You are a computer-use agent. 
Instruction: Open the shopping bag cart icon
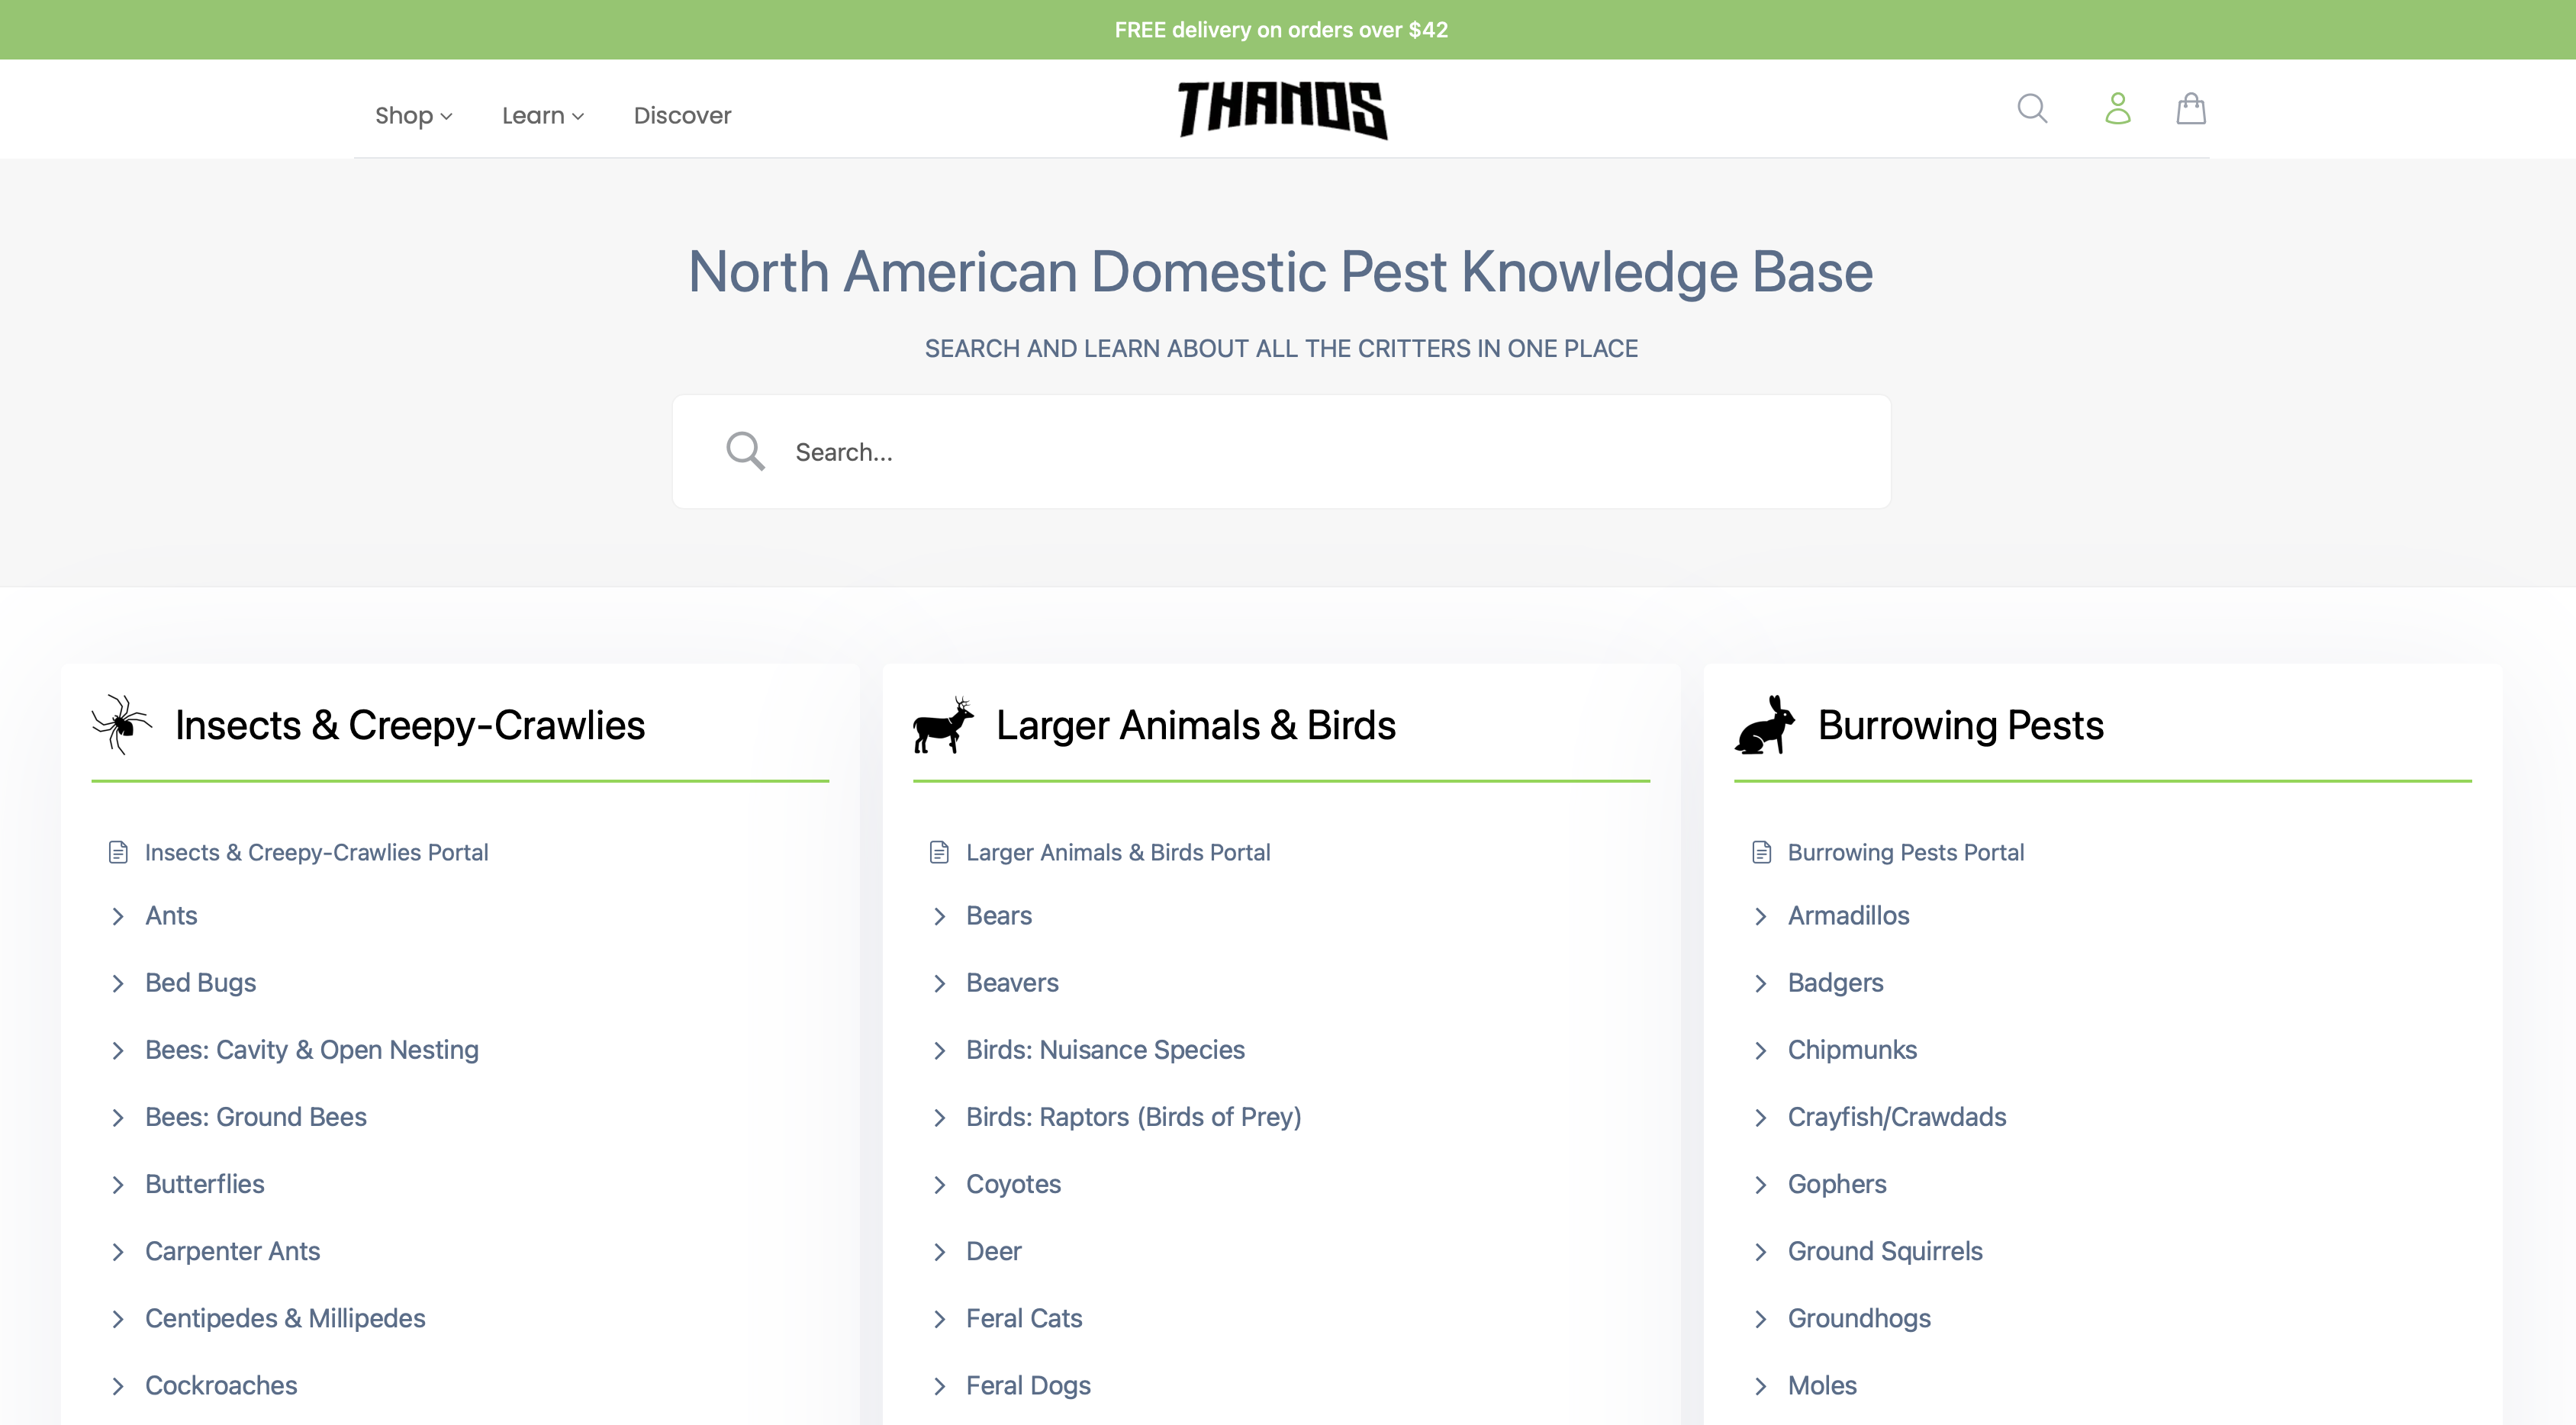pos(2190,108)
